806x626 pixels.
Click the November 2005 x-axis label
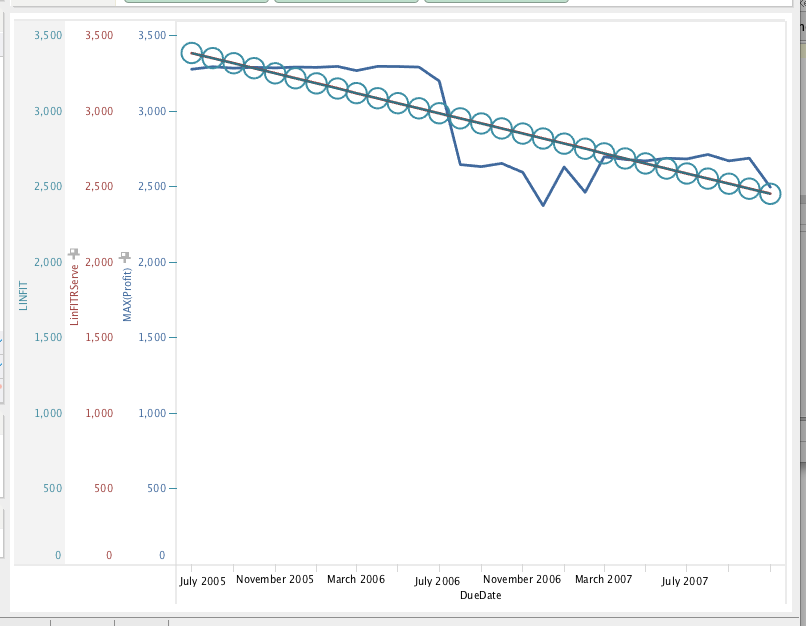[274, 579]
